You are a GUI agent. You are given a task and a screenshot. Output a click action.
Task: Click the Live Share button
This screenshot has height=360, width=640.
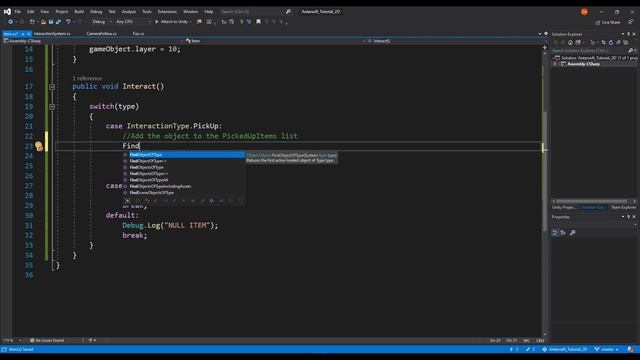[x=608, y=22]
